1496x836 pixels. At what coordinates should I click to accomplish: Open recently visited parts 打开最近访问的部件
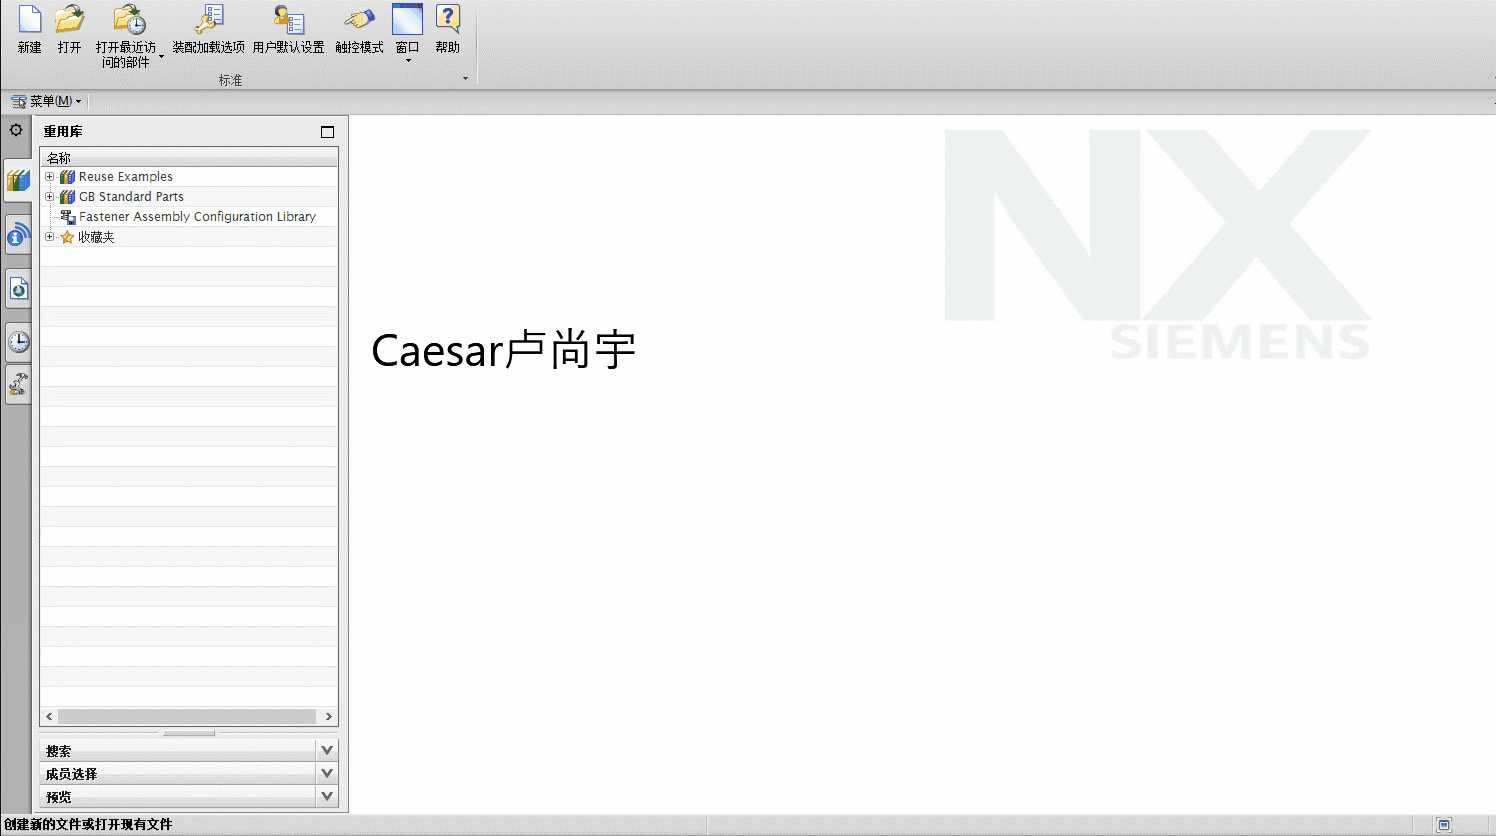[125, 36]
